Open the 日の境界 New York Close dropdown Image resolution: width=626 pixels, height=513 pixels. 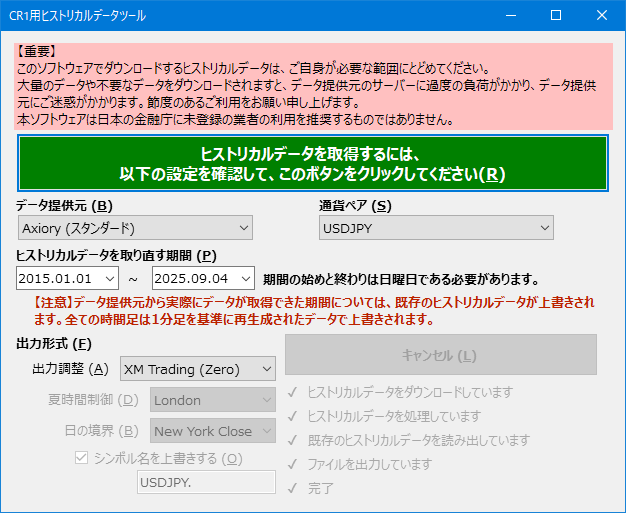point(213,431)
